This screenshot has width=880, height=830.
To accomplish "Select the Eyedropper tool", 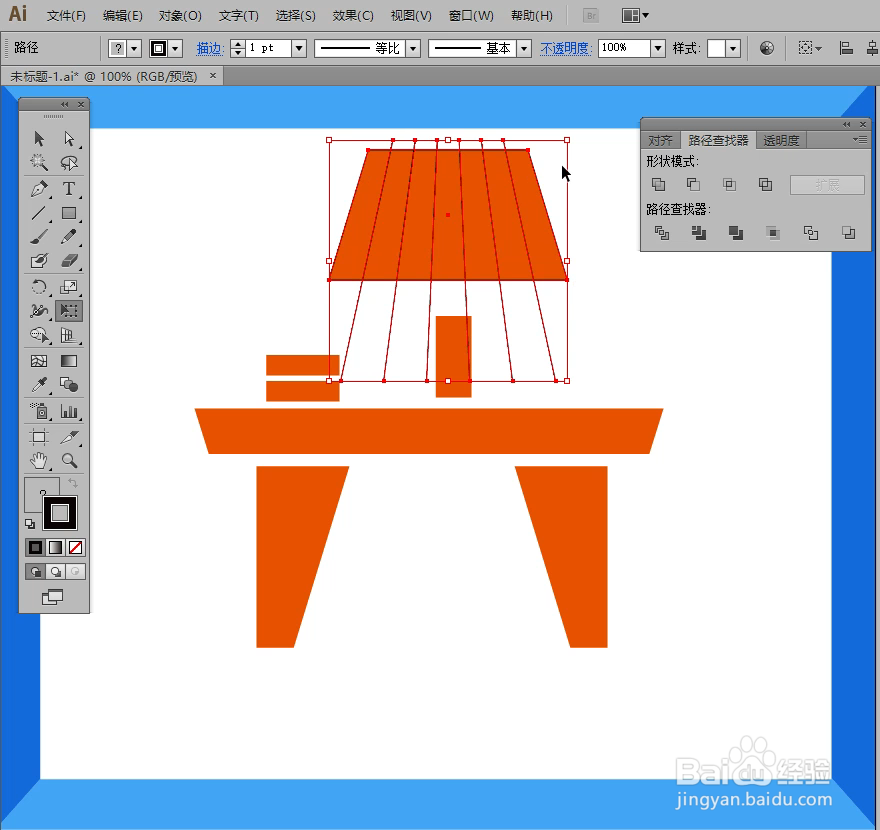I will coord(39,385).
